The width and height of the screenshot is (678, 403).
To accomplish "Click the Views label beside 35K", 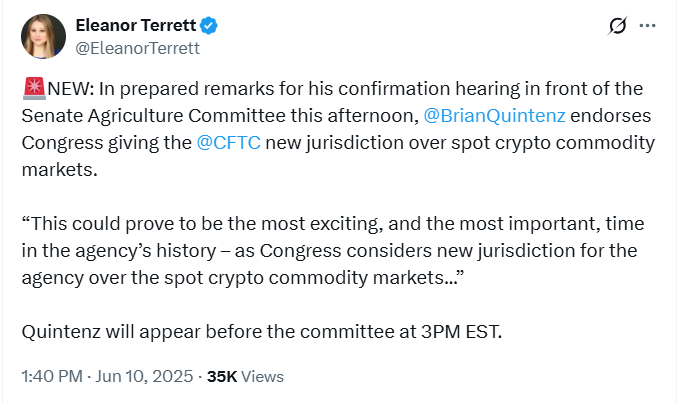I will (262, 377).
